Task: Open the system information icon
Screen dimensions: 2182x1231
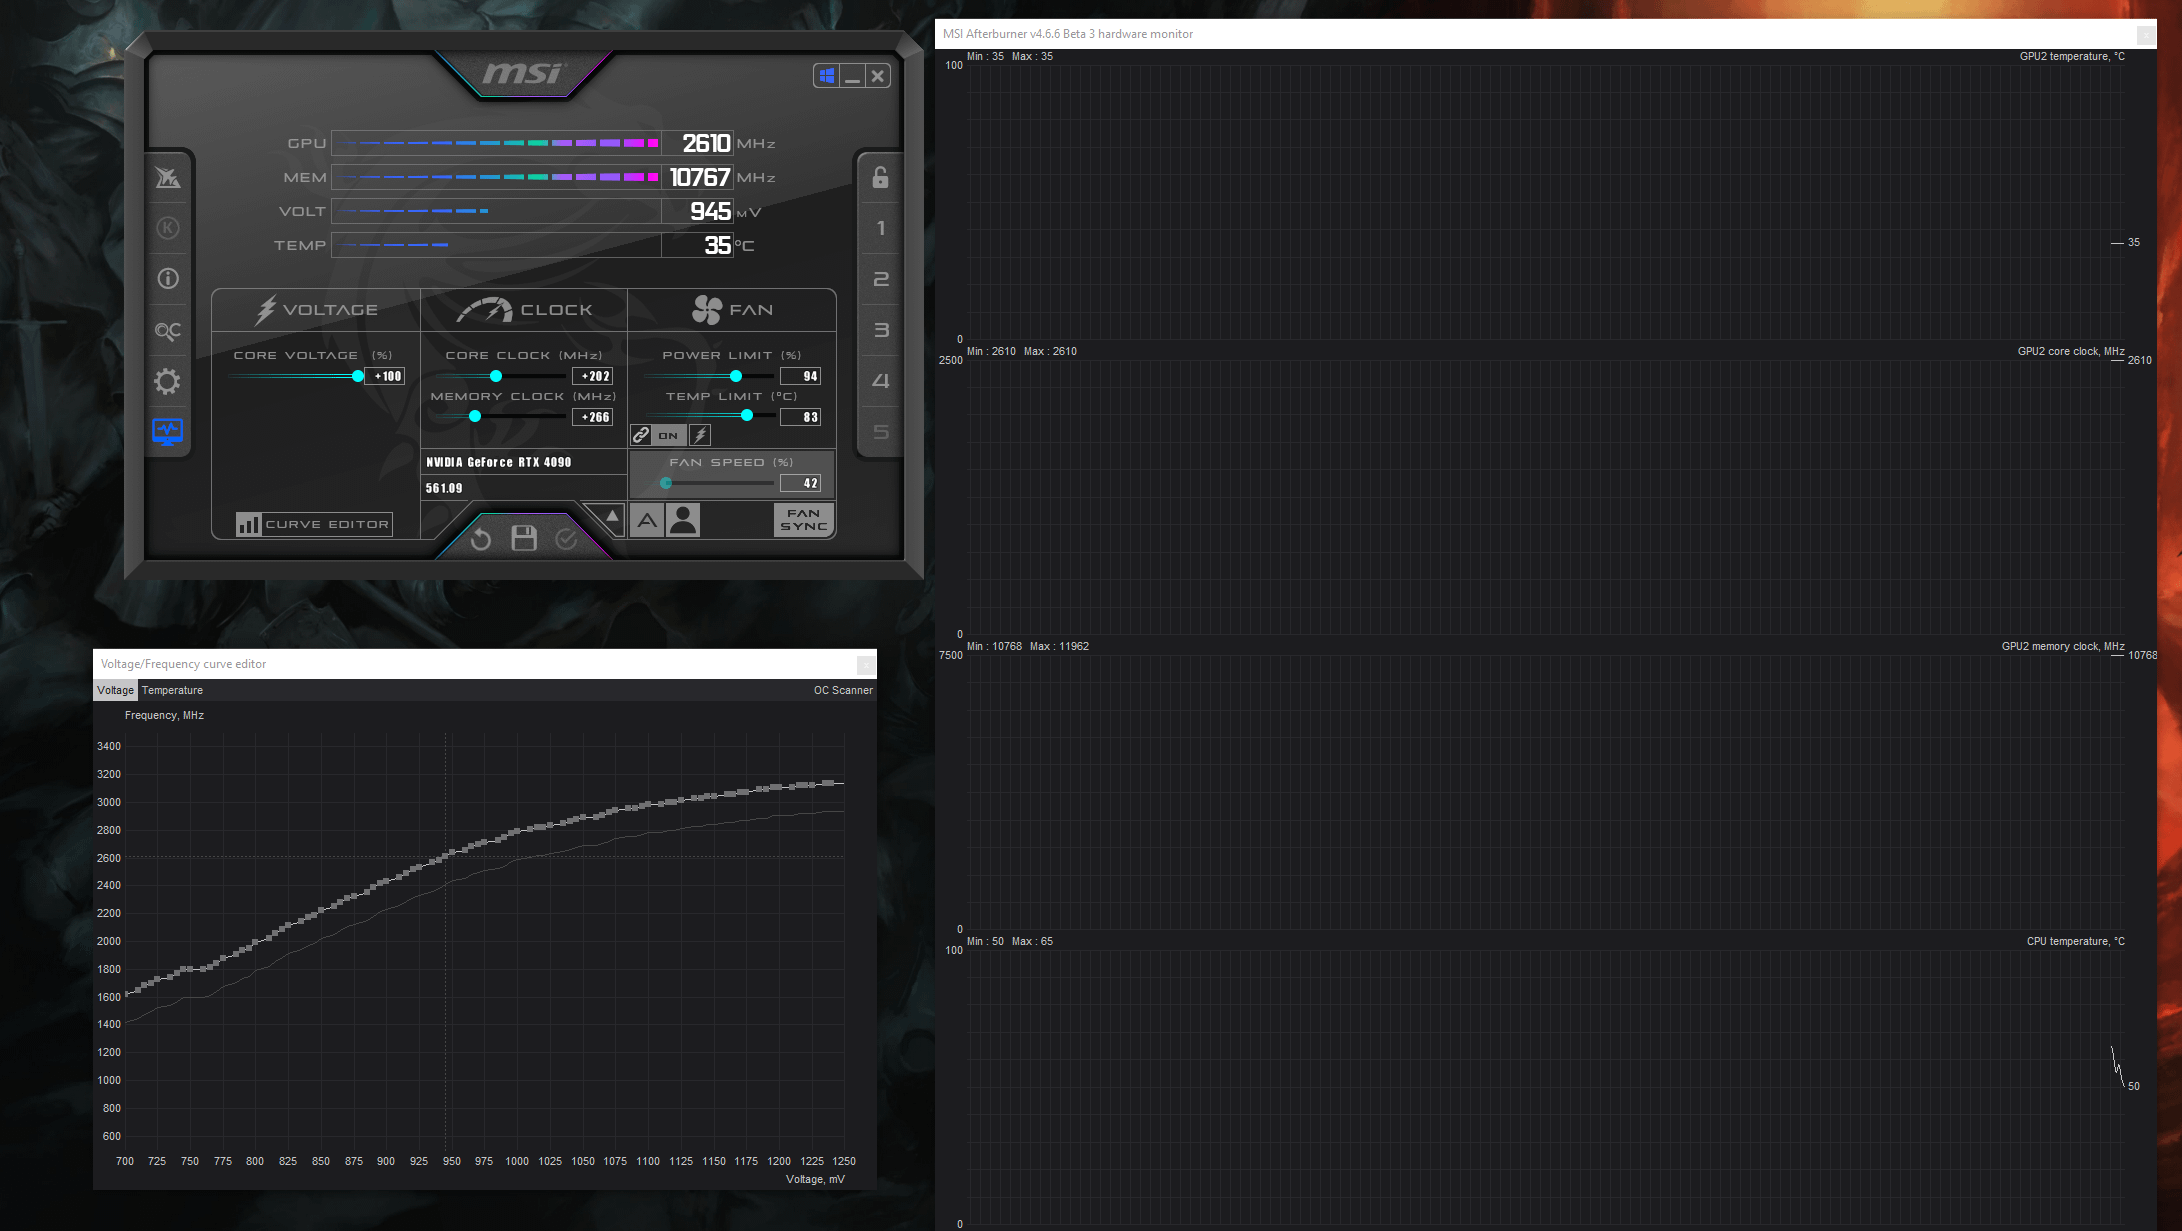Action: [x=168, y=279]
